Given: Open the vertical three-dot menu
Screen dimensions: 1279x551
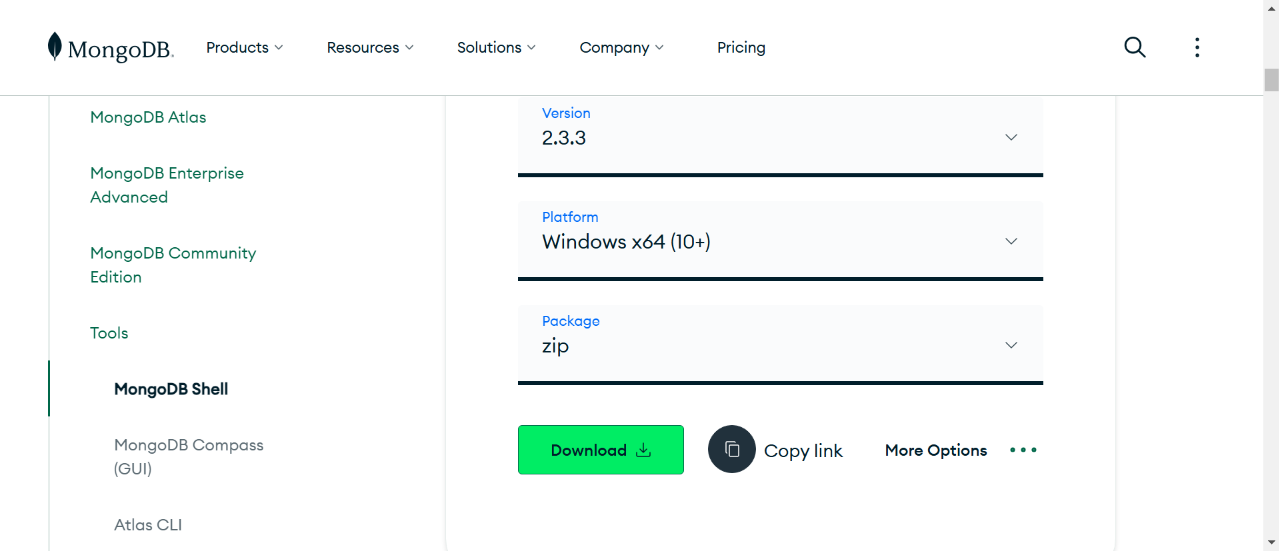Looking at the screenshot, I should point(1197,47).
